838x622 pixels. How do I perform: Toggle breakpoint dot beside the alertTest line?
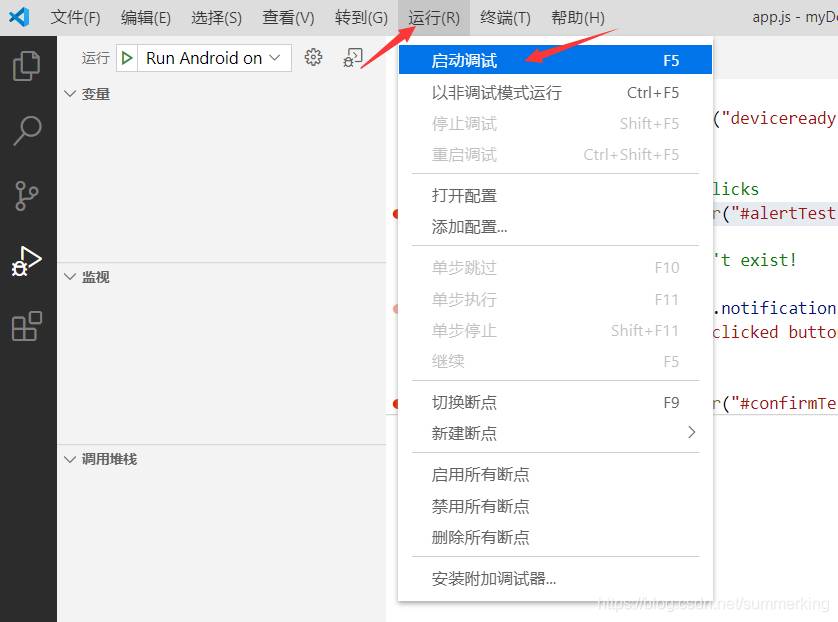(x=396, y=214)
